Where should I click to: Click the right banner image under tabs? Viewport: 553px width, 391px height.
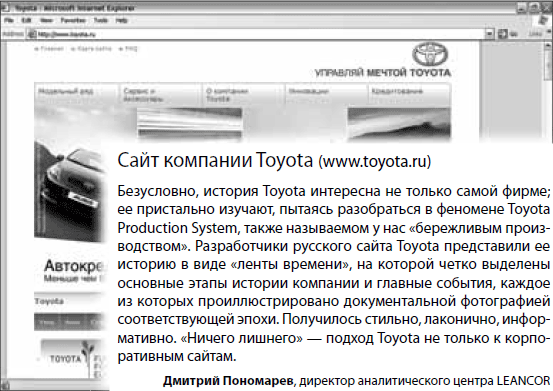[x=399, y=124]
